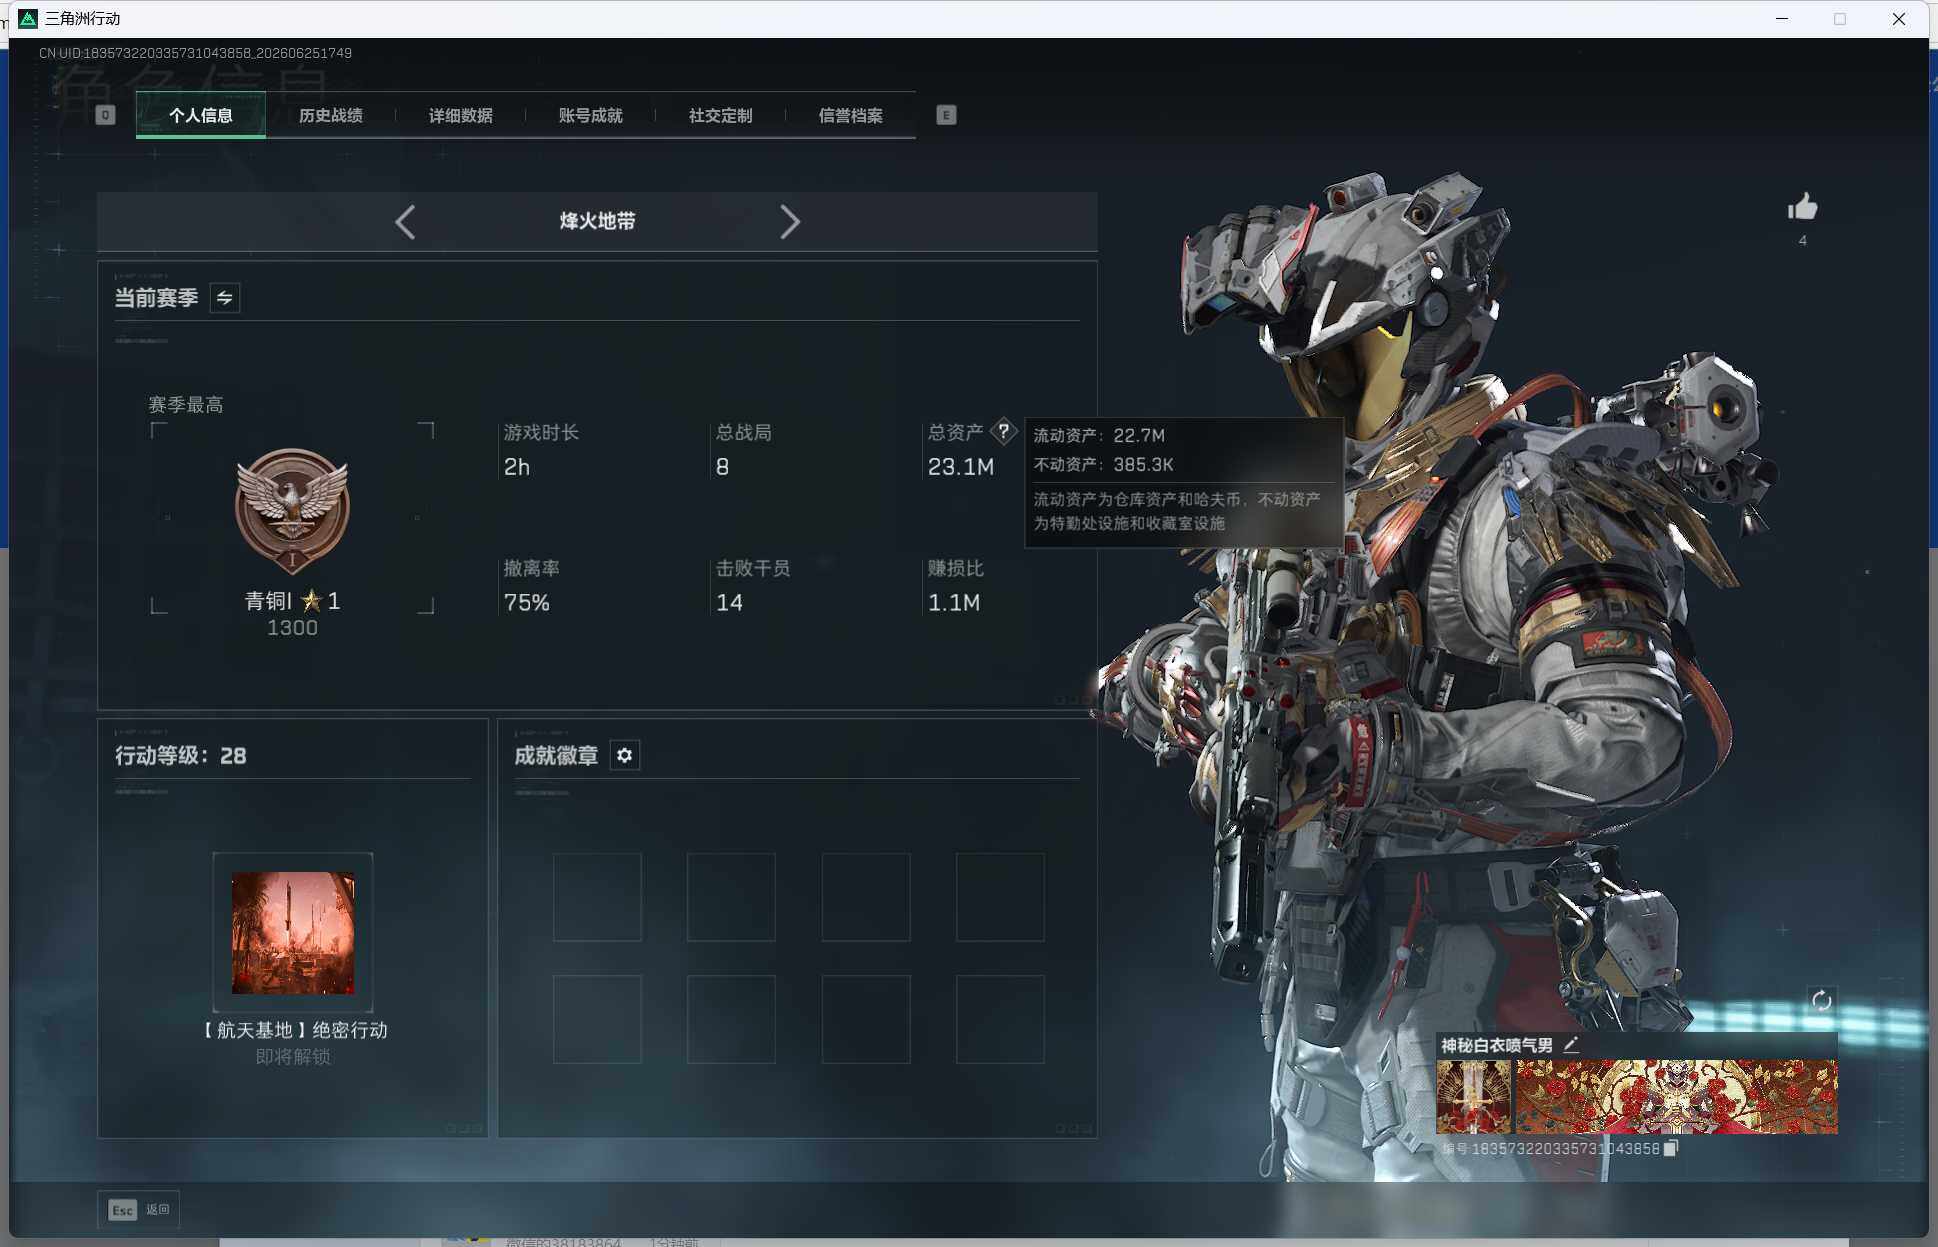The image size is (1938, 1247).
Task: Show next game mode with right chevron
Action: [x=790, y=222]
